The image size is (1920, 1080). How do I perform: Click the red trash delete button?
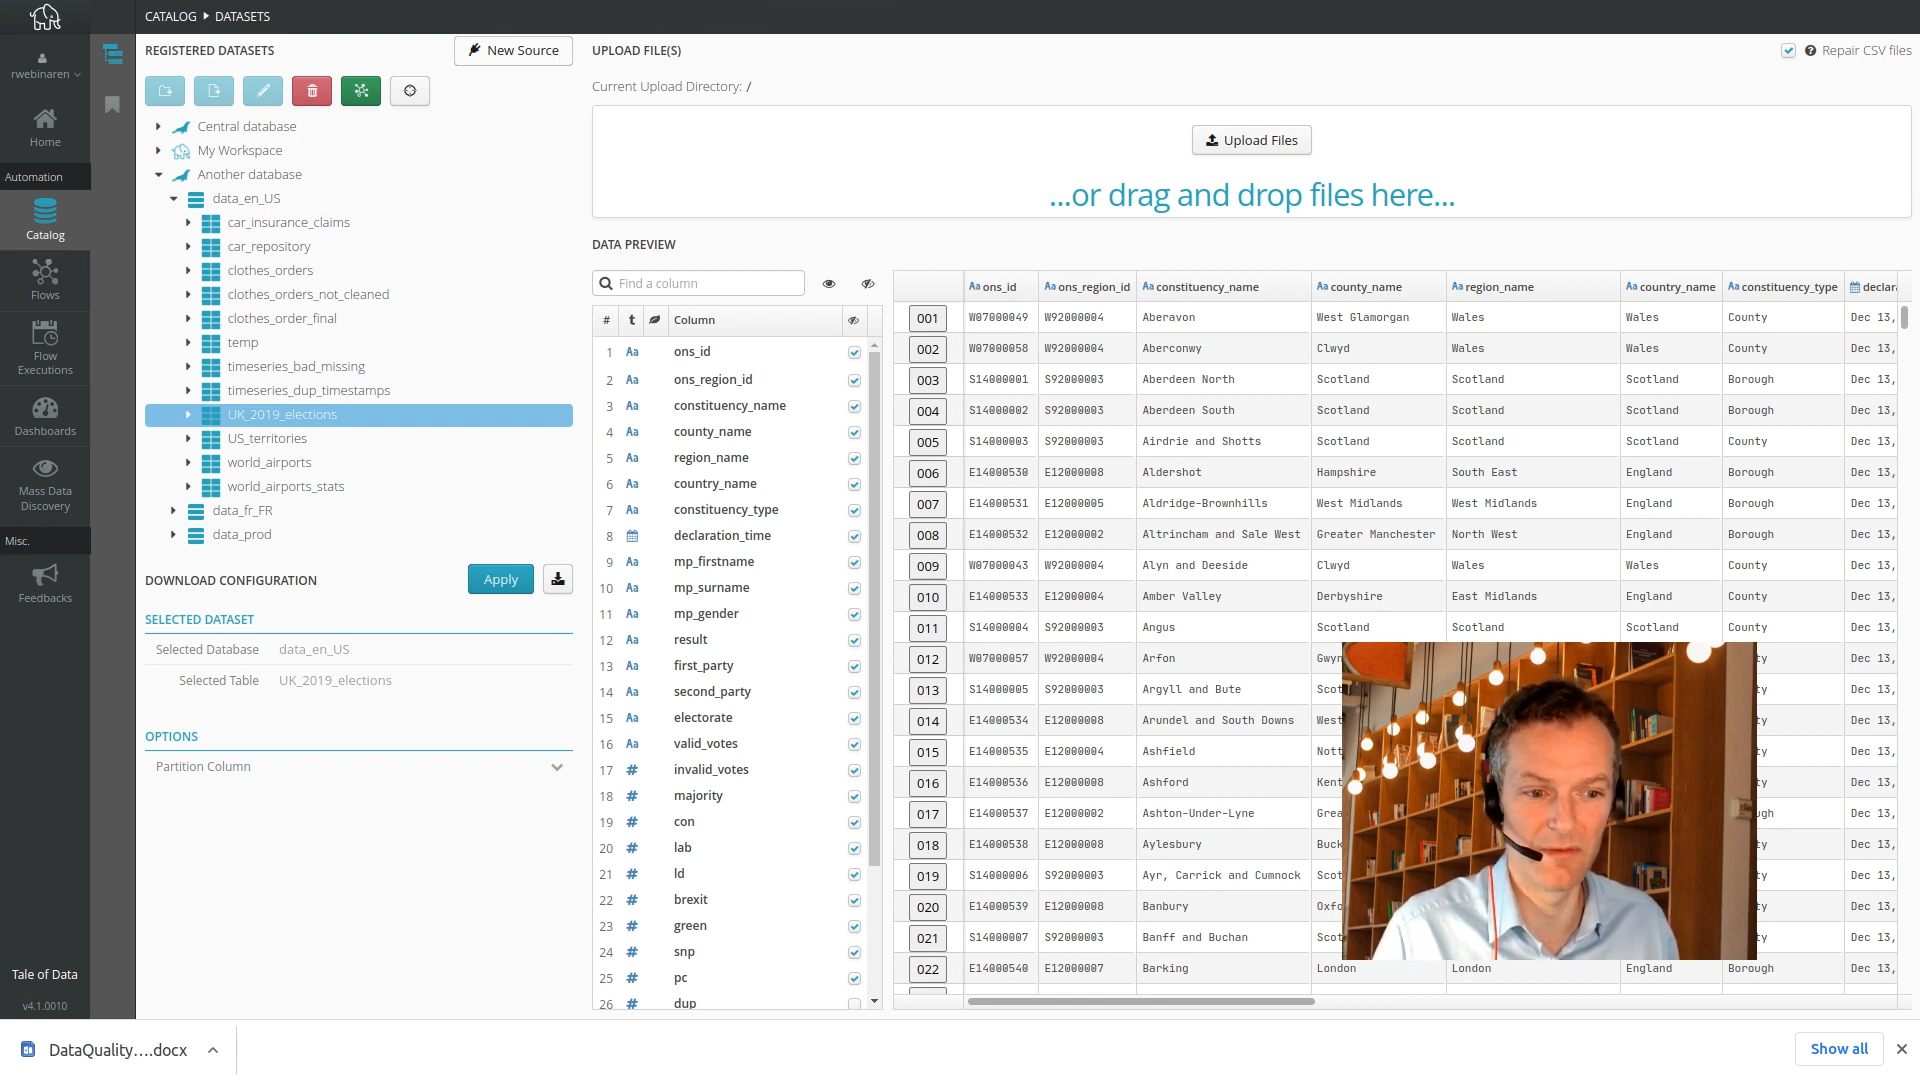click(312, 91)
